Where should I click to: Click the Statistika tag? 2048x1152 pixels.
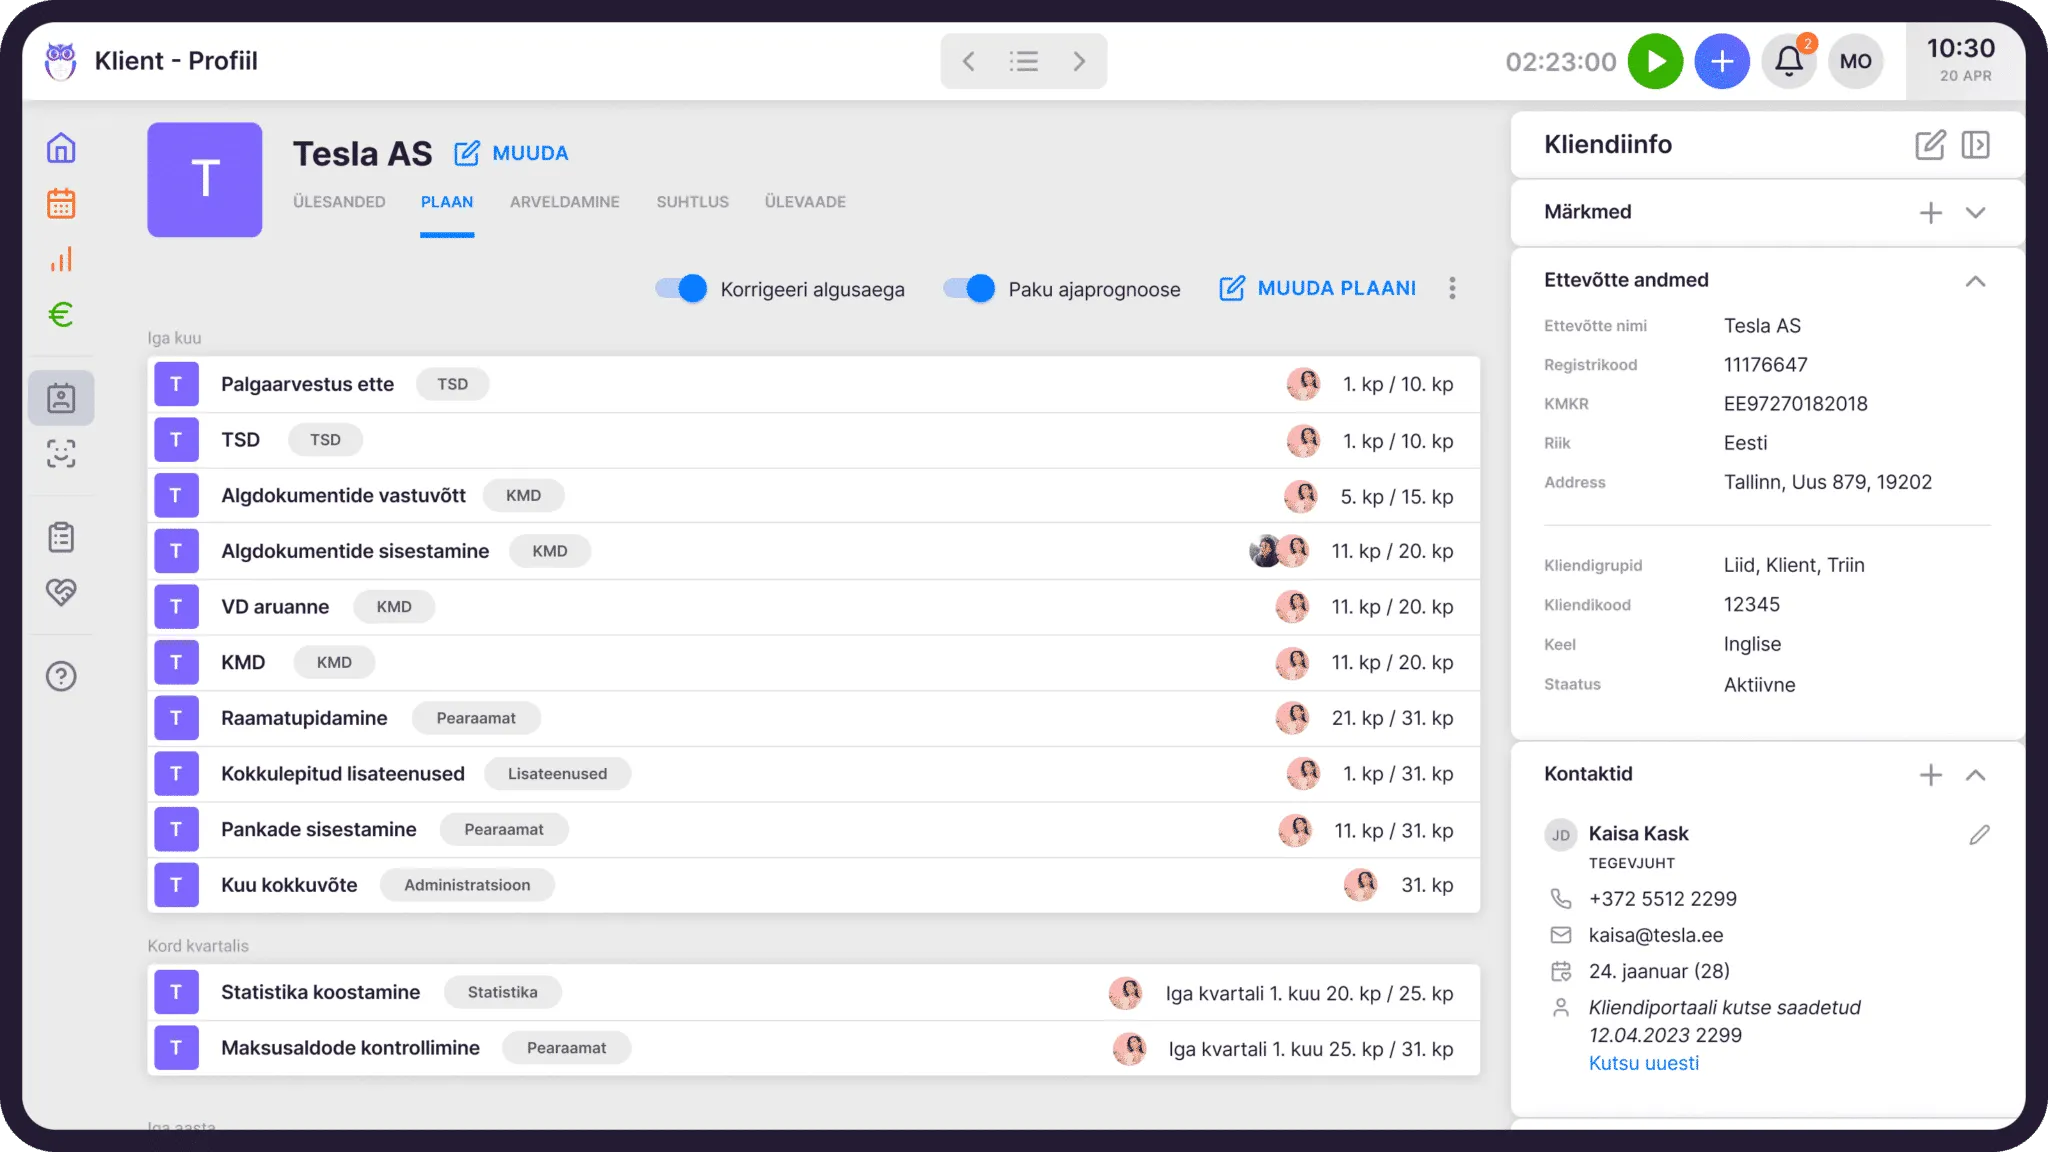coord(502,992)
